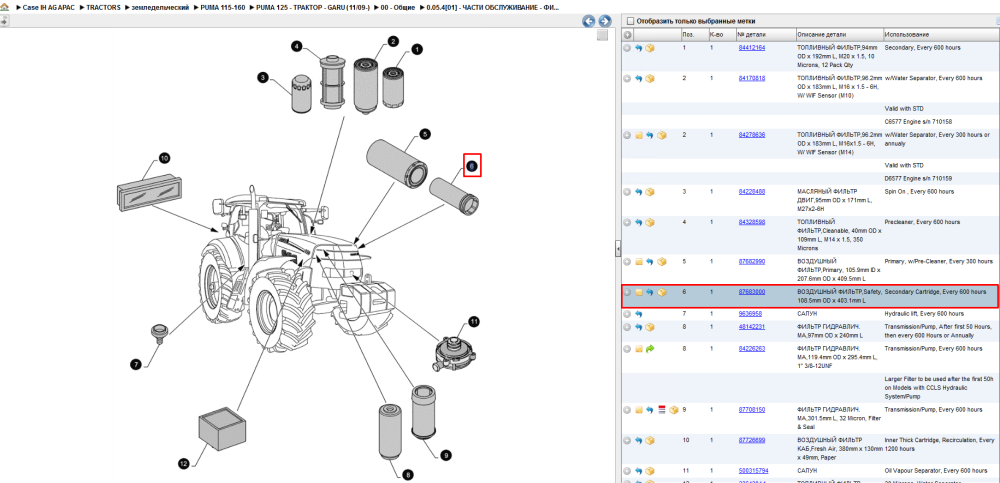This screenshot has height=483, width=1000.
Task: Mark the round selector for part 84170818
Action: pos(628,78)
